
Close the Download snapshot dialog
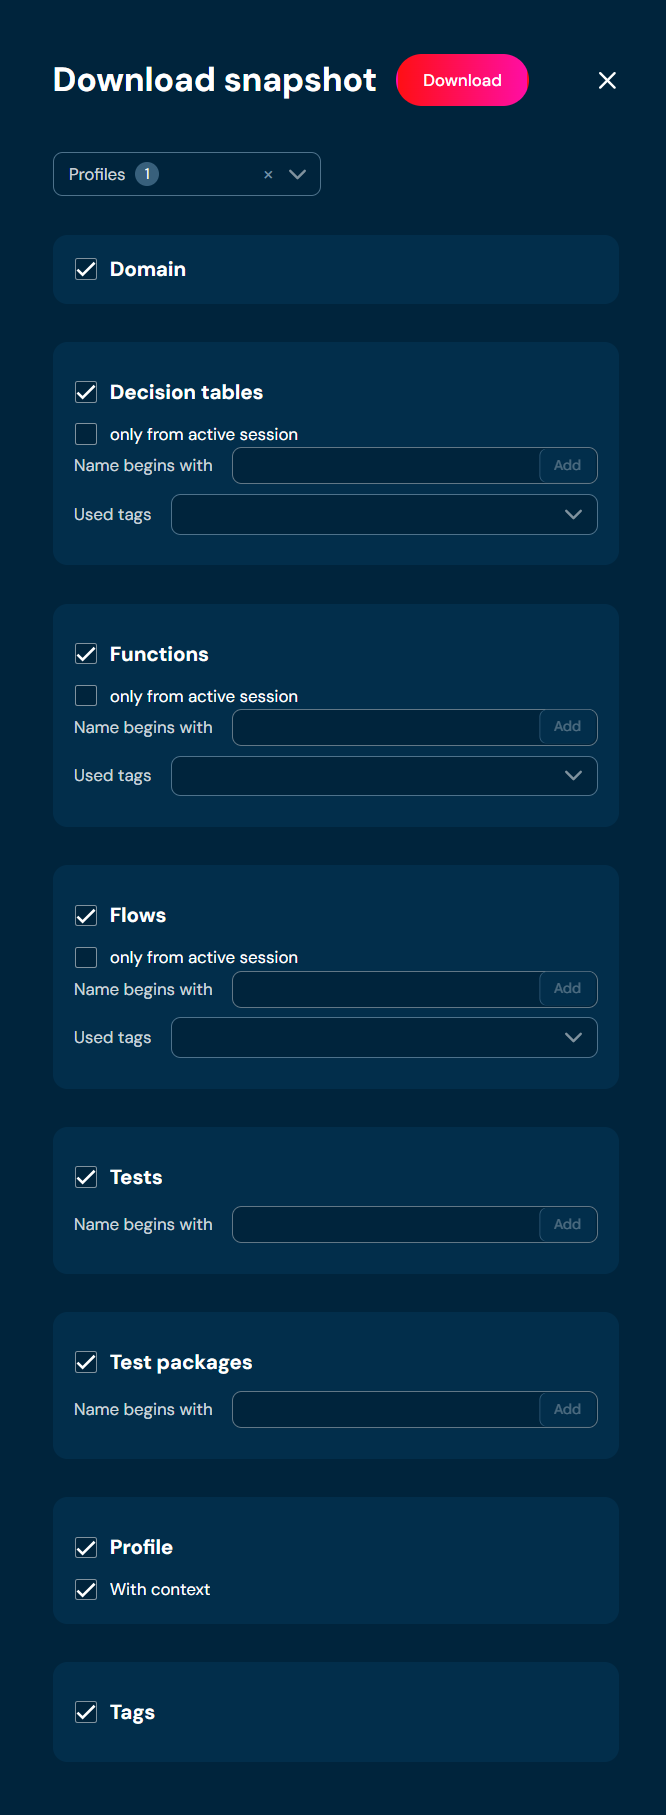(x=607, y=81)
